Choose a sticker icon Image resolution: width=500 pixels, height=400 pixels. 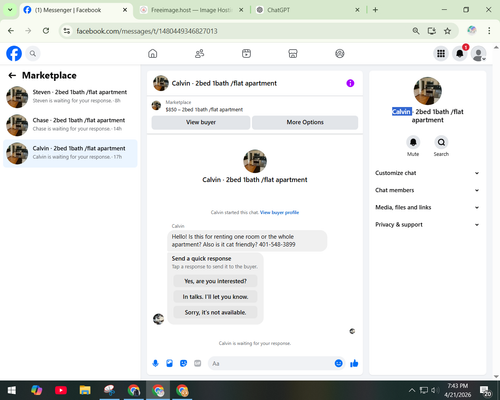pos(183,363)
